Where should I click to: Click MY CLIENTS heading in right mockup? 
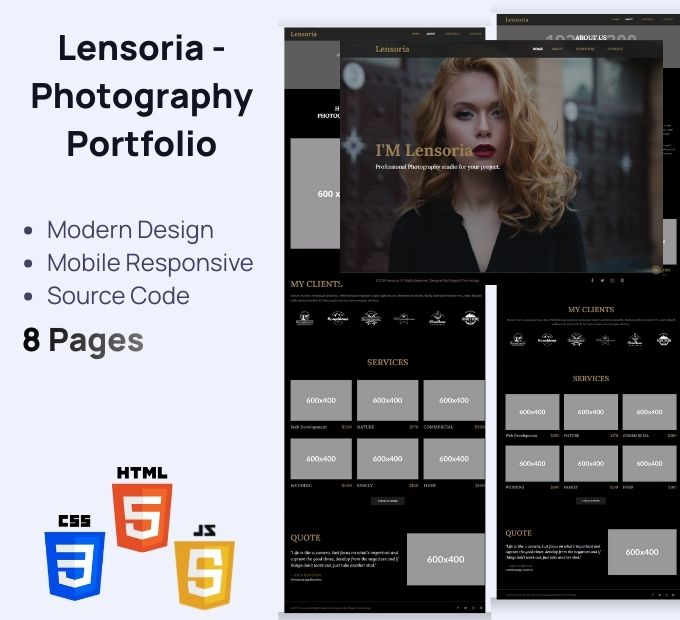click(x=591, y=310)
